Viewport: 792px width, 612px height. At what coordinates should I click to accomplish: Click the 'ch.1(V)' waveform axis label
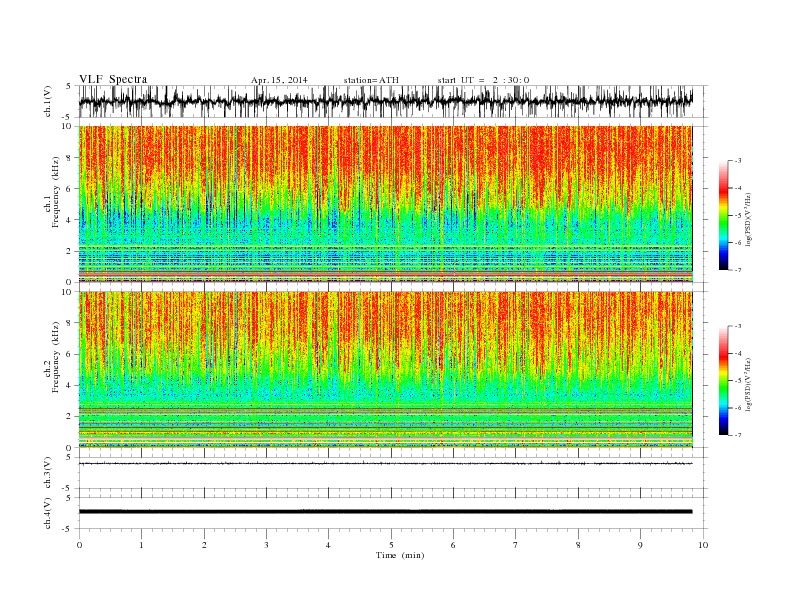pyautogui.click(x=48, y=101)
